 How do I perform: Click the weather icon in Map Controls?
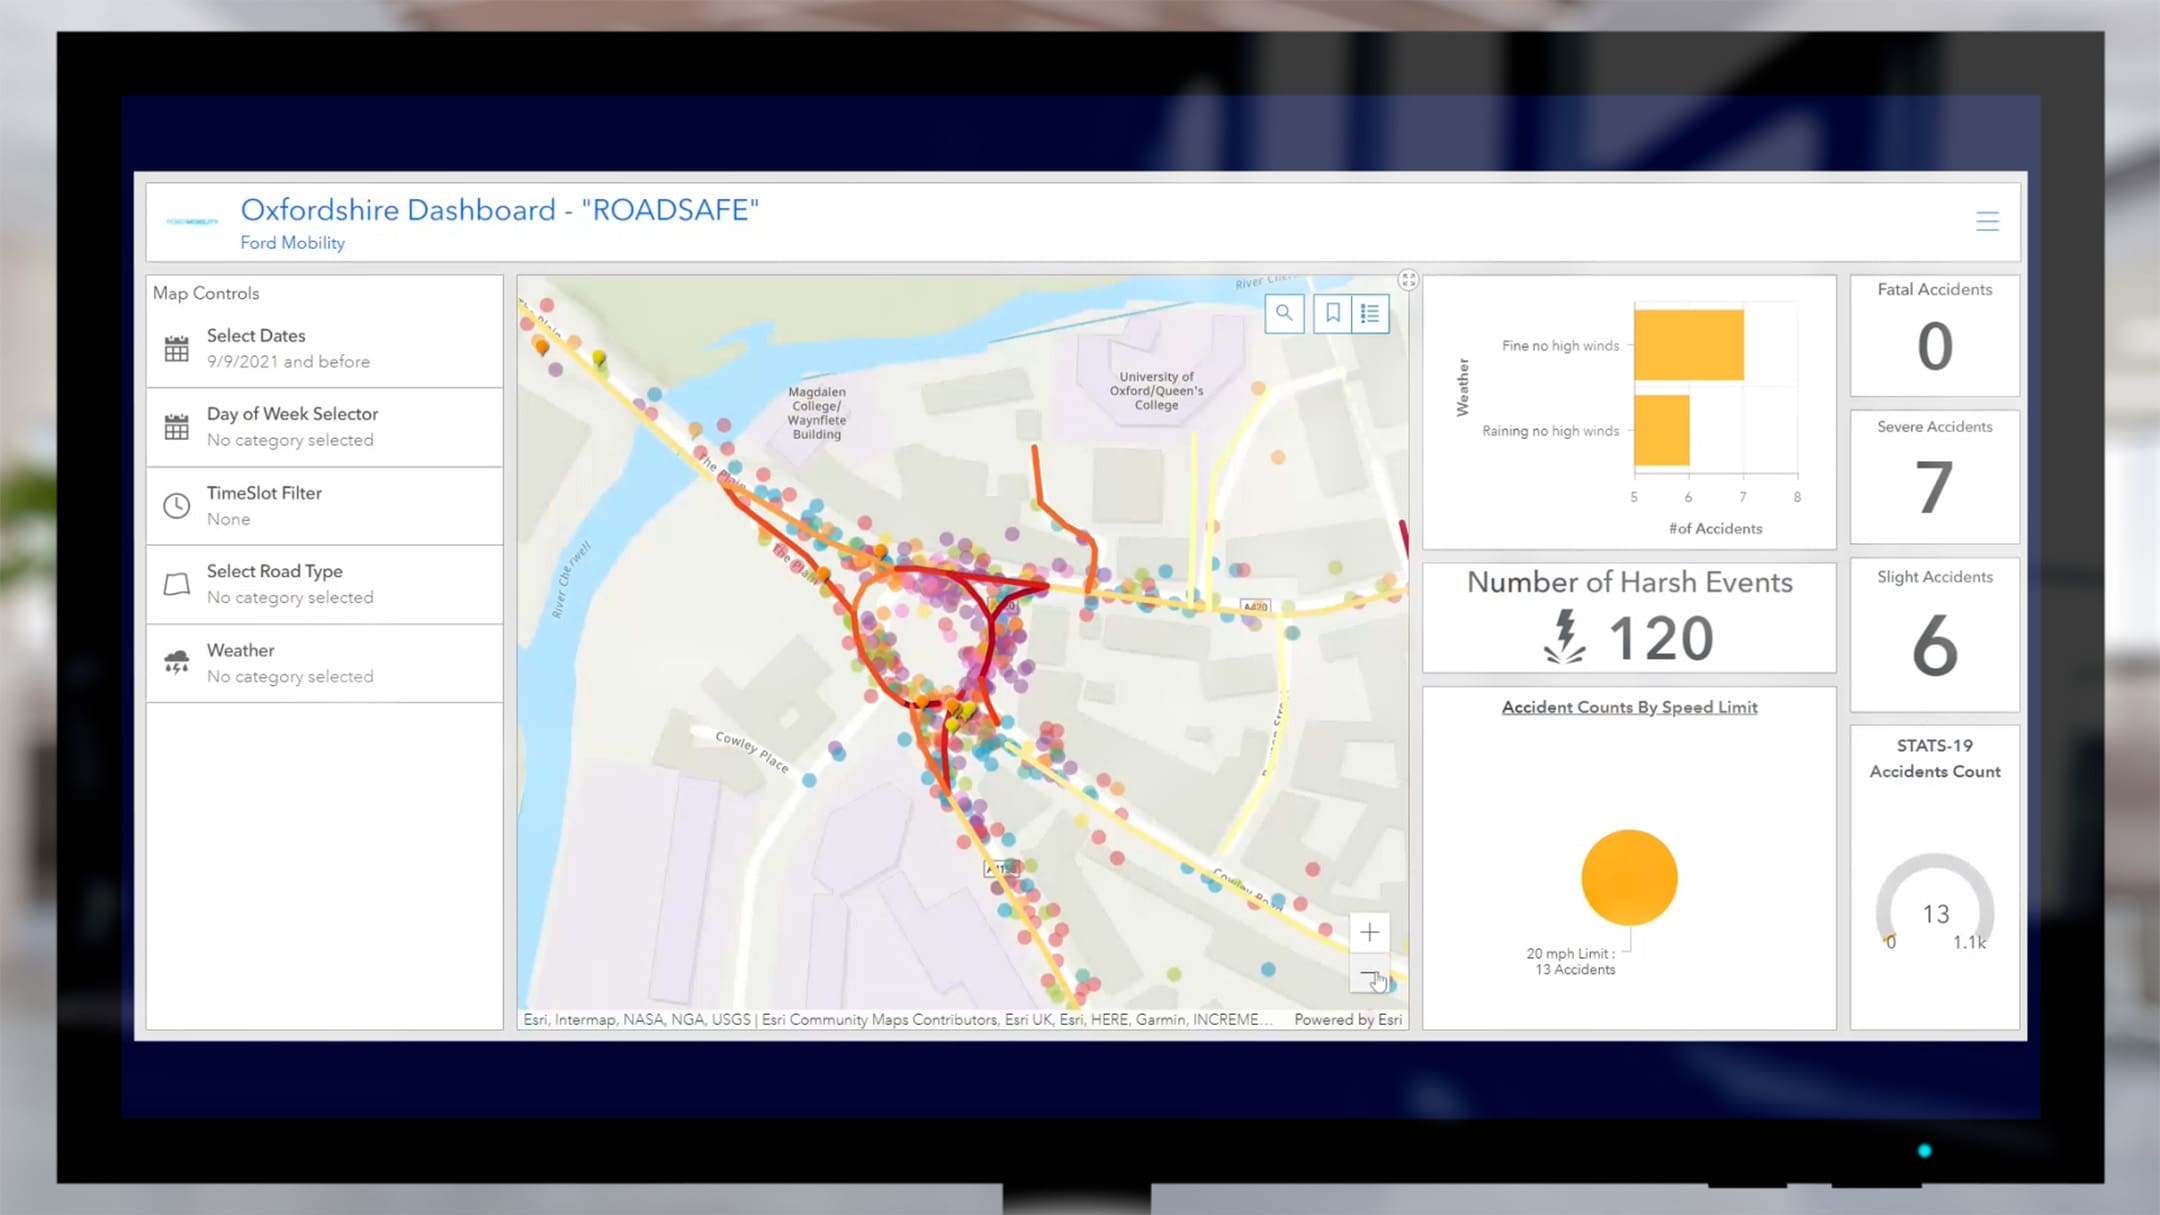tap(175, 663)
